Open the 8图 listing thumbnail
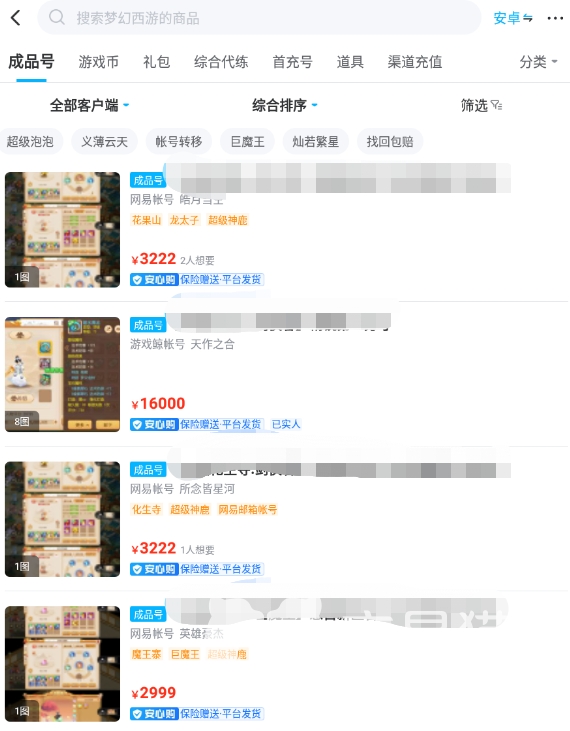570x731 pixels. pyautogui.click(x=62, y=374)
